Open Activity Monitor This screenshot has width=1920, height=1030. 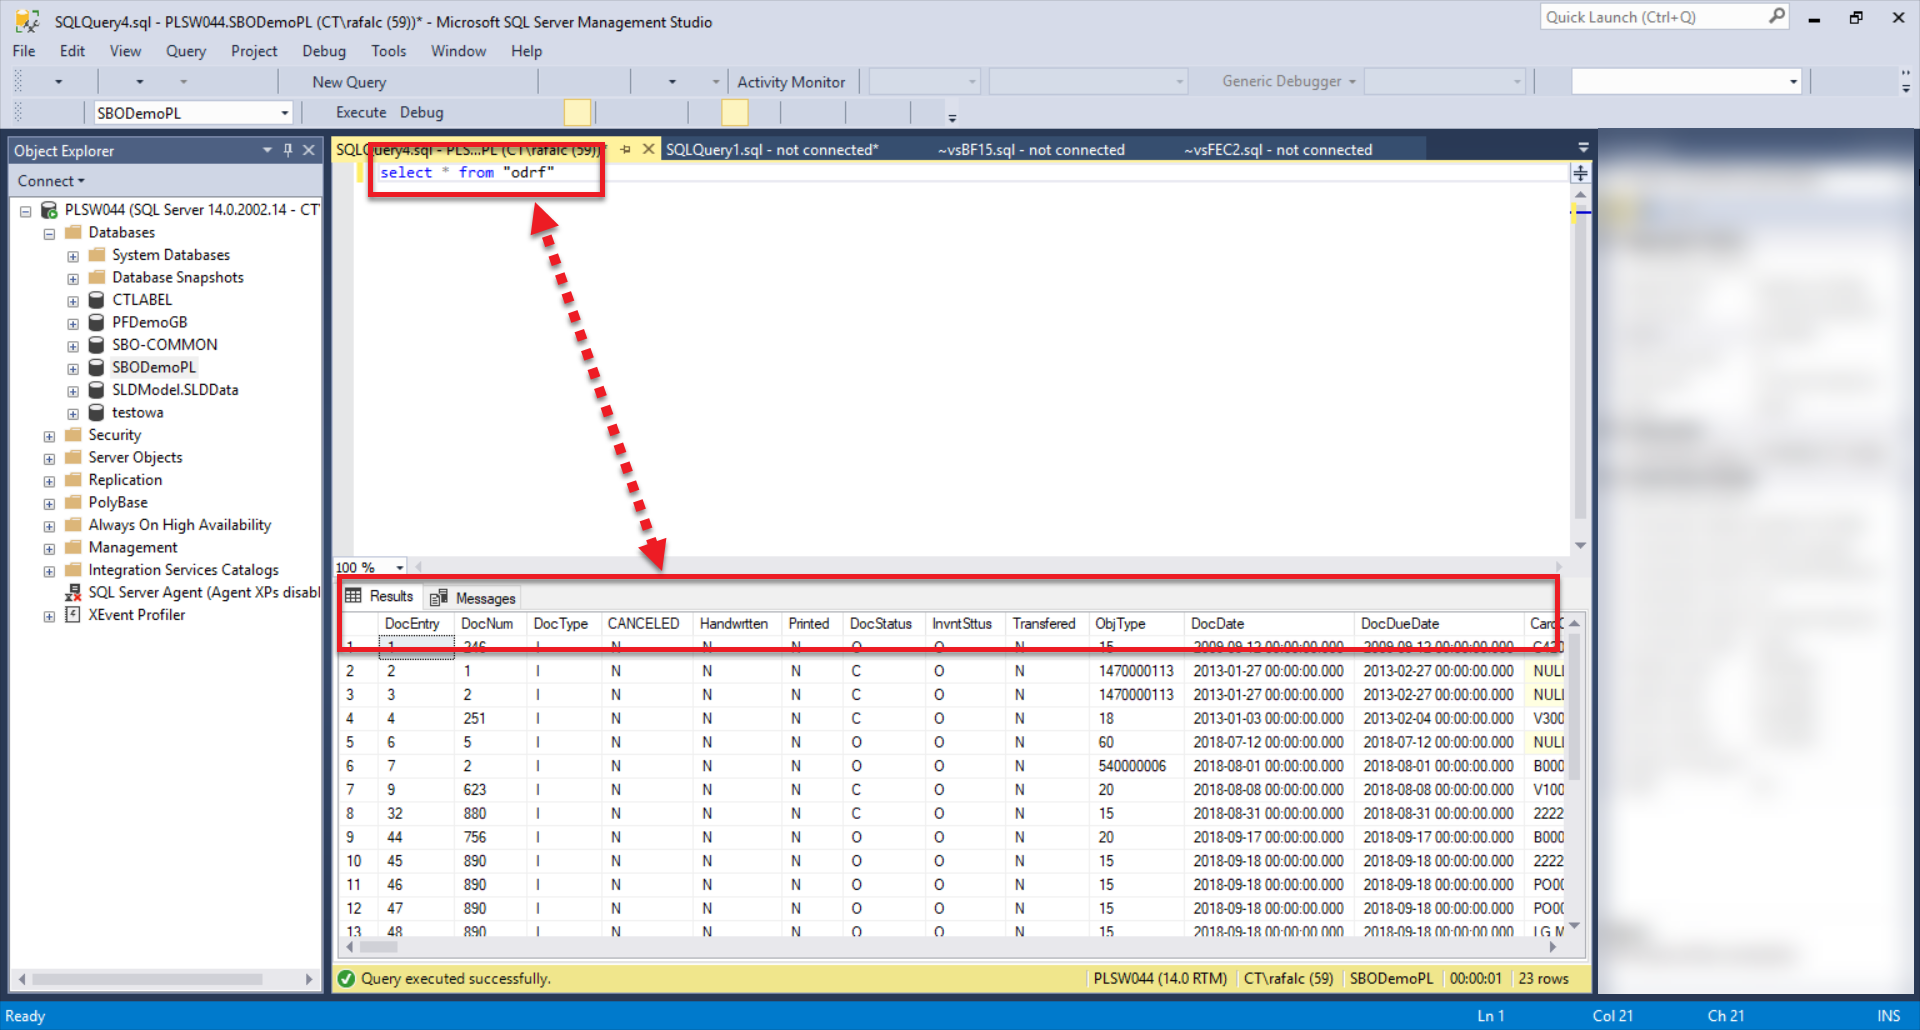pyautogui.click(x=793, y=81)
